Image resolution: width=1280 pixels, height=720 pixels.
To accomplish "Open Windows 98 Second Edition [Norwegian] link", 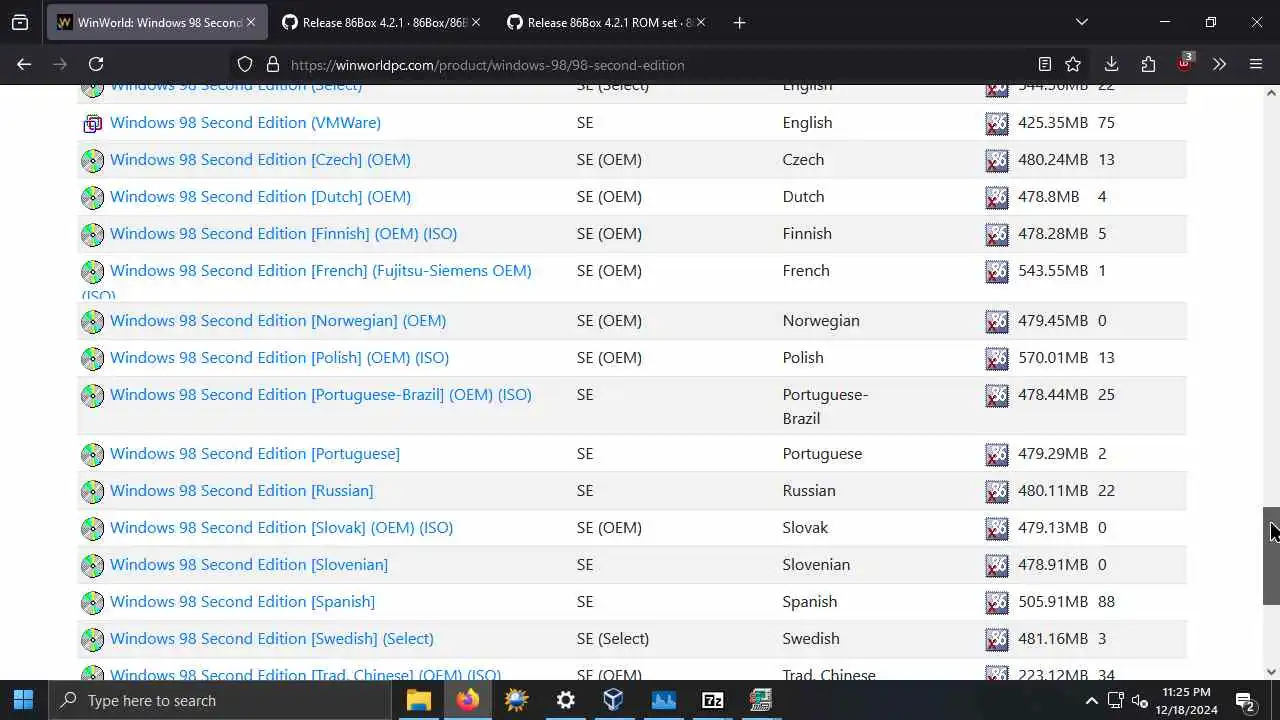I will [278, 320].
